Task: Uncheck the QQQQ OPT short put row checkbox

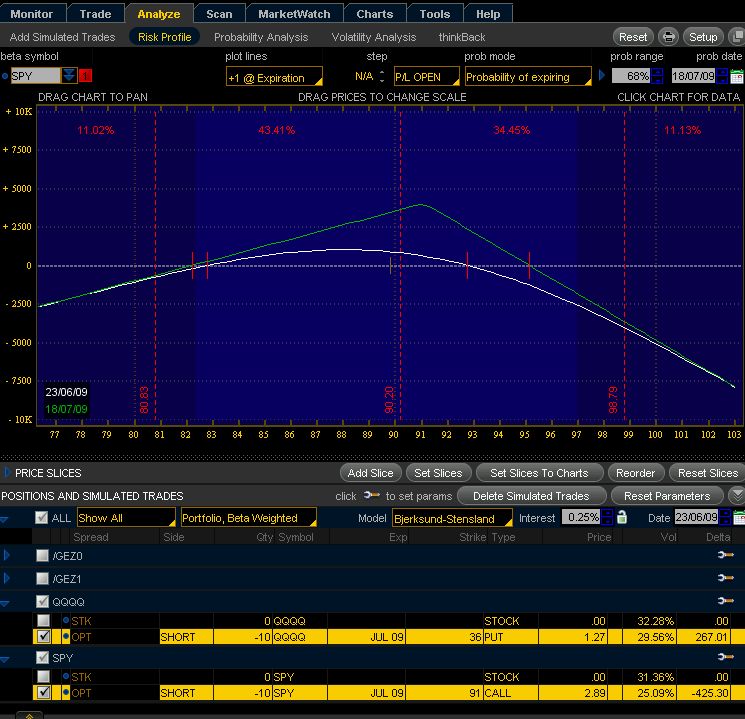Action: [x=42, y=636]
